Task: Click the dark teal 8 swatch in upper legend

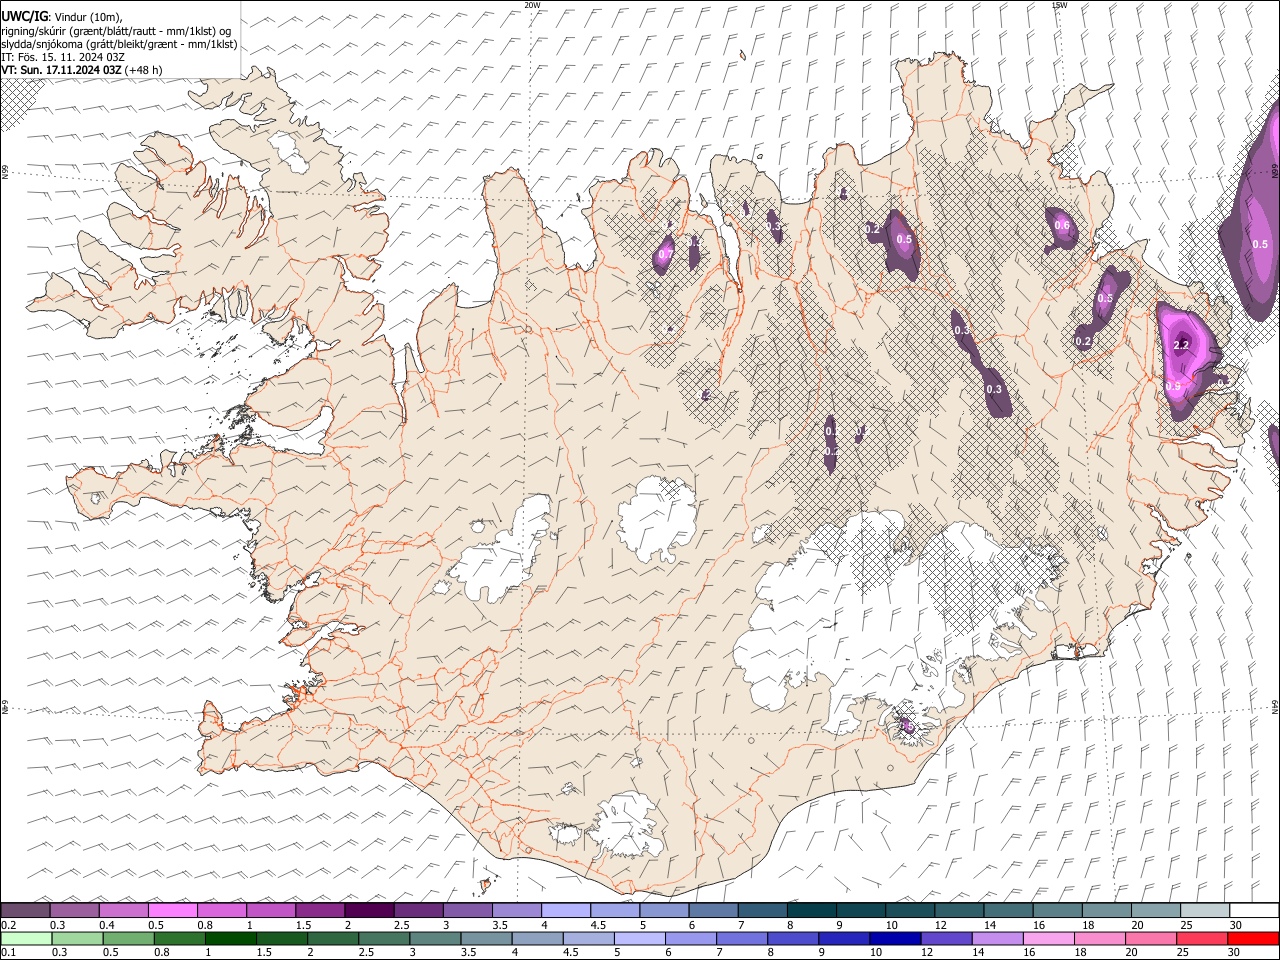Action: (810, 910)
